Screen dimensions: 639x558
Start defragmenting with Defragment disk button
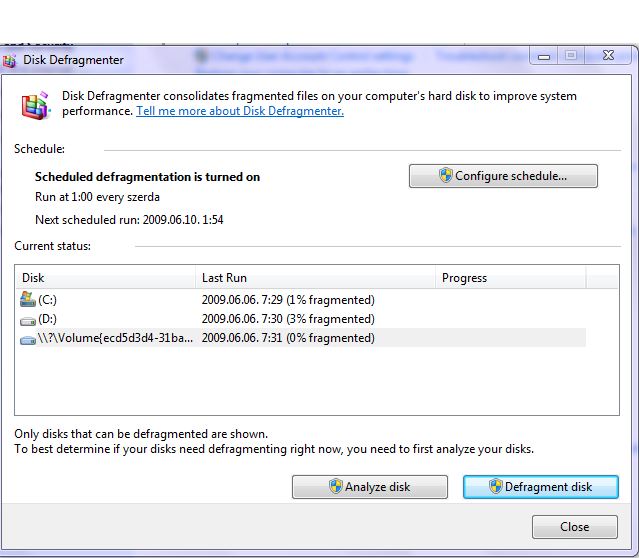tap(541, 487)
